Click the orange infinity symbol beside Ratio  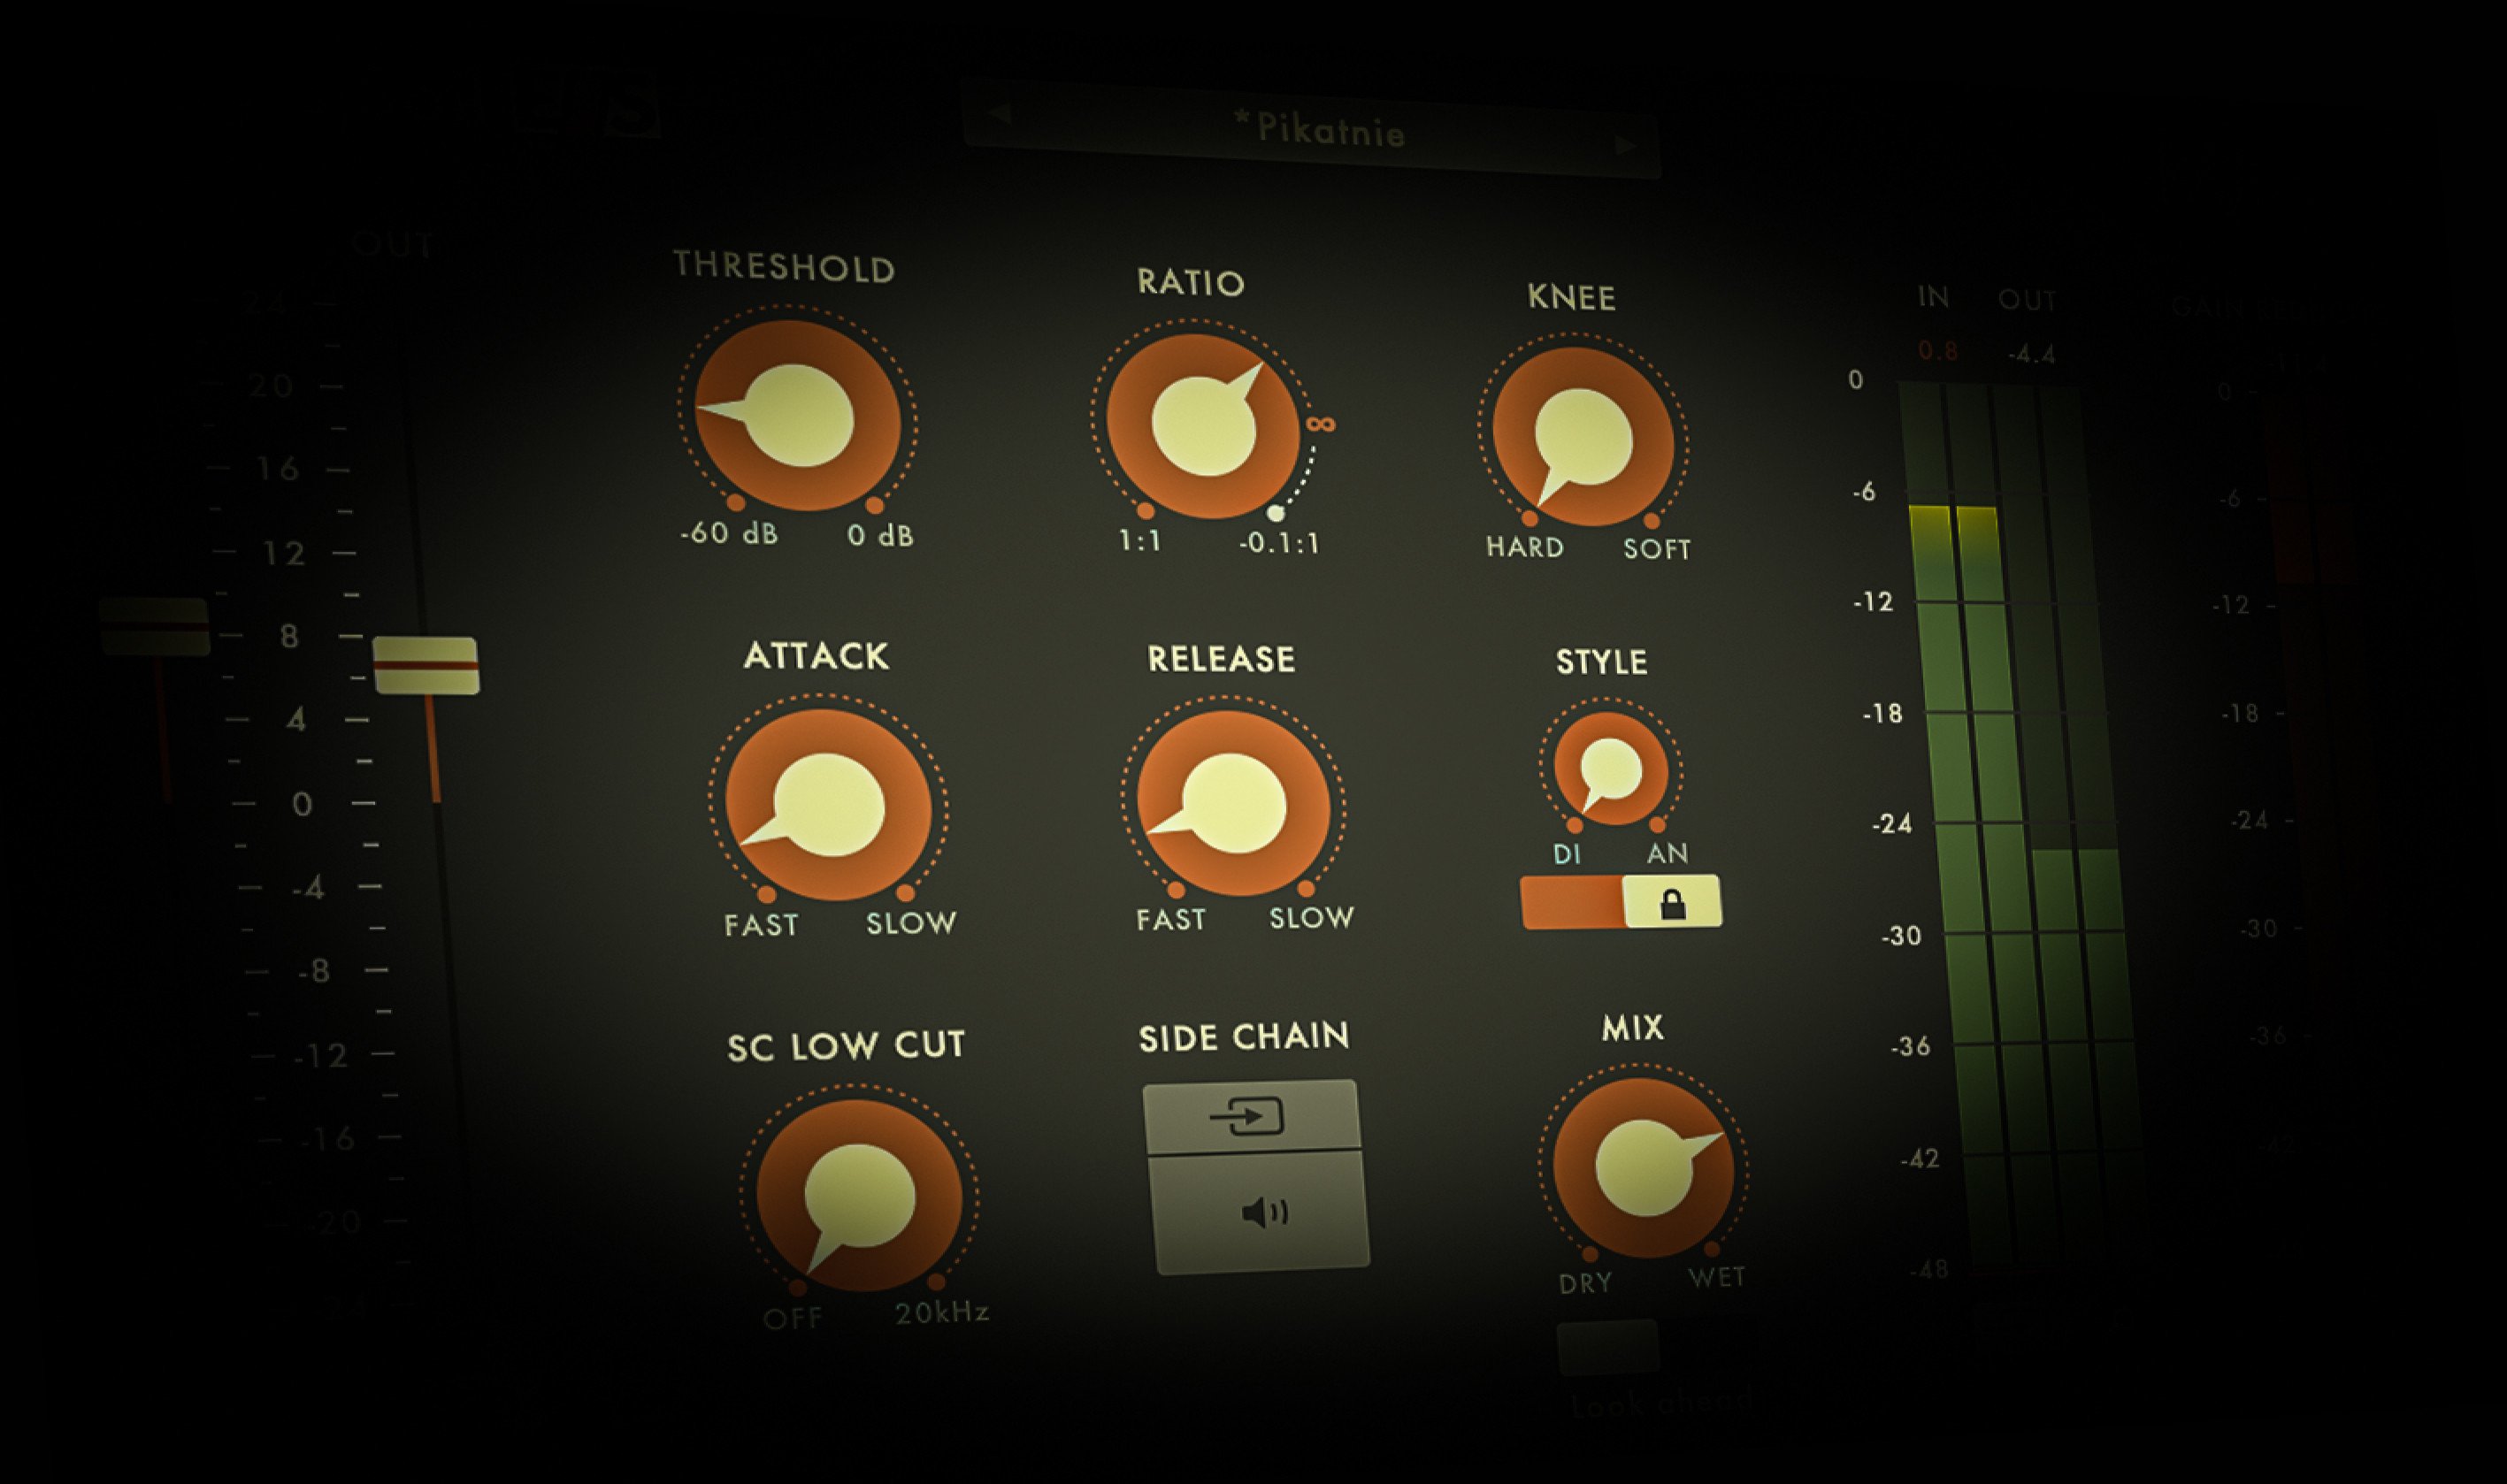click(1320, 425)
